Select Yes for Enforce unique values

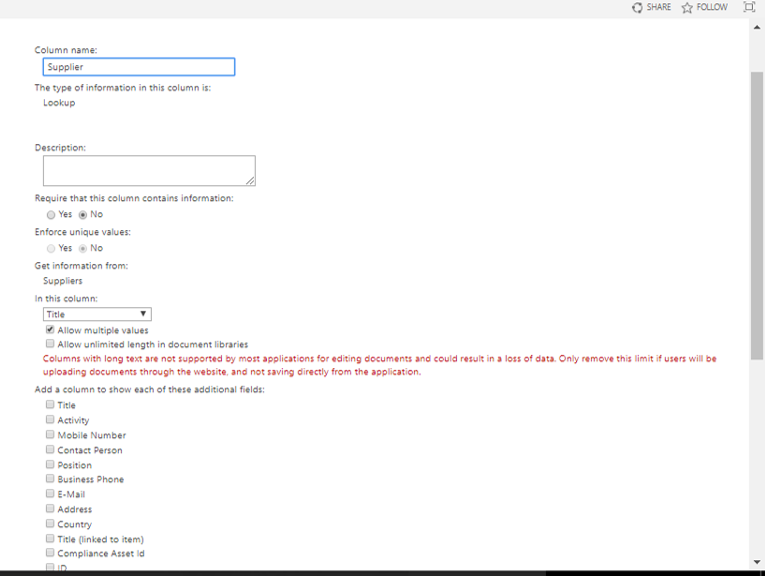[x=51, y=248]
